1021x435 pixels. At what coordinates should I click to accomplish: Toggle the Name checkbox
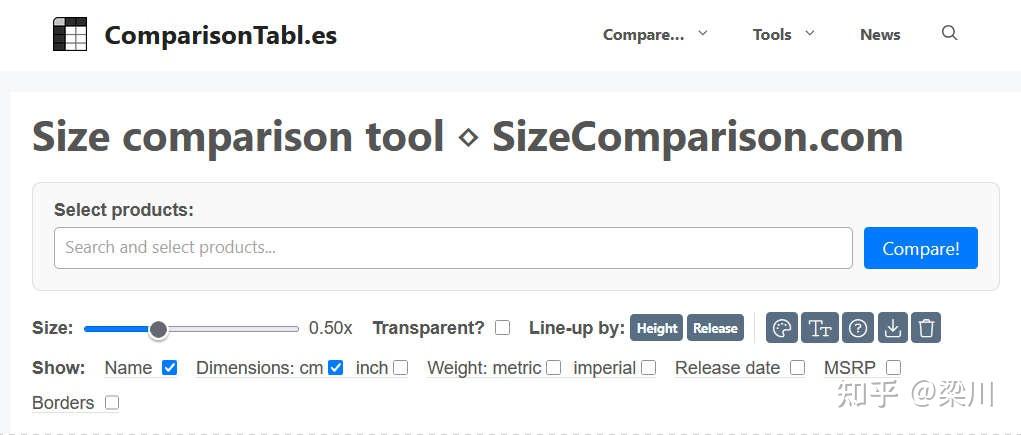(170, 368)
